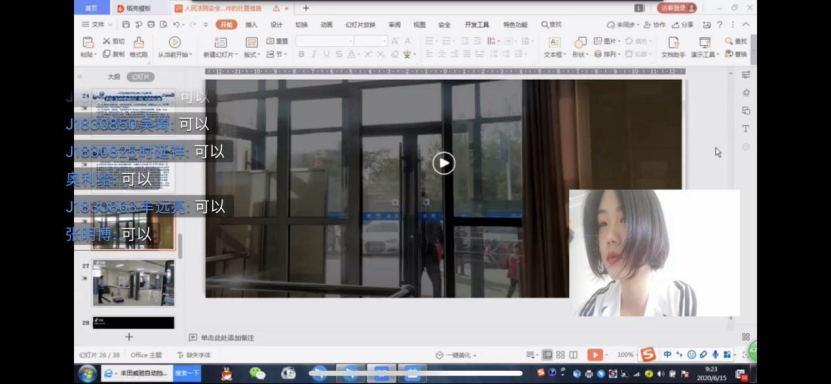The image size is (831, 384).
Task: Open the Animation (动画) ribbon tab
Action: (x=326, y=24)
